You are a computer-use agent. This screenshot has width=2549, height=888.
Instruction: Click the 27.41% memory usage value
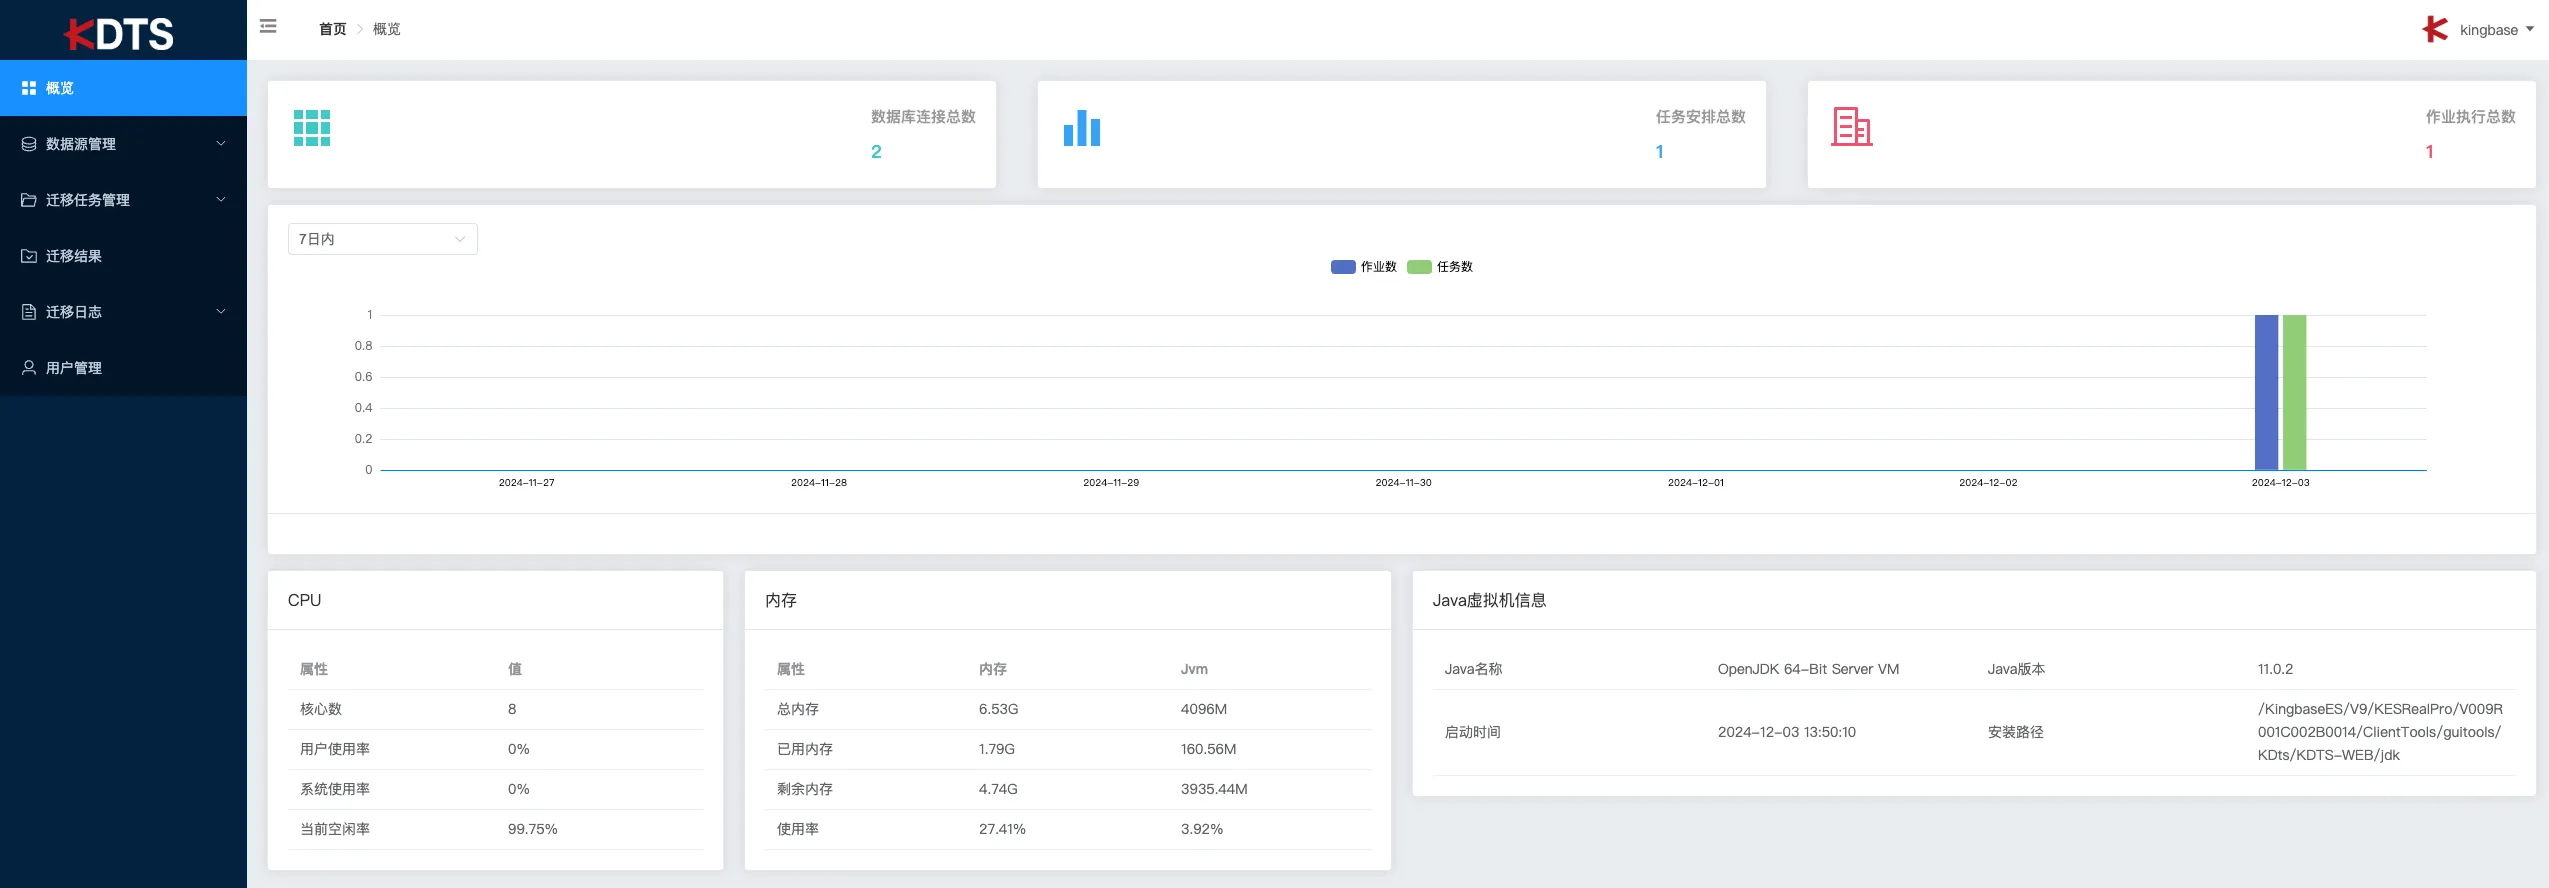tap(1002, 829)
